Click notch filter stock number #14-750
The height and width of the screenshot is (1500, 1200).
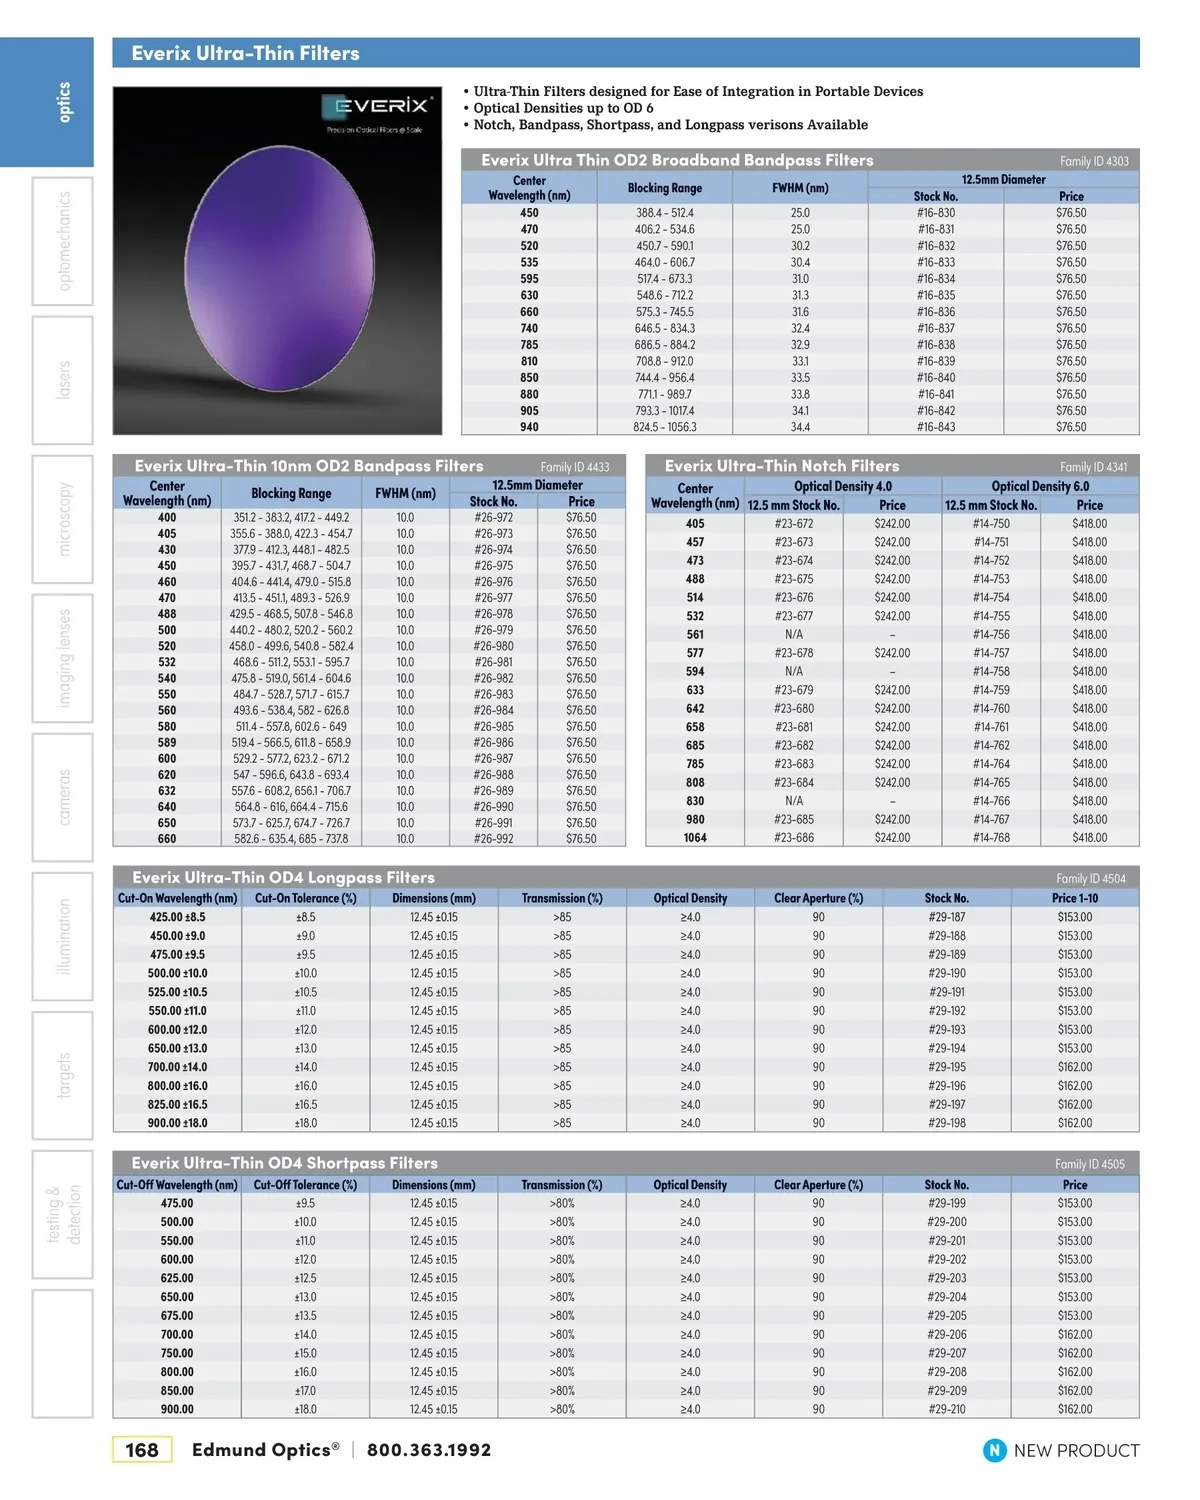[990, 524]
